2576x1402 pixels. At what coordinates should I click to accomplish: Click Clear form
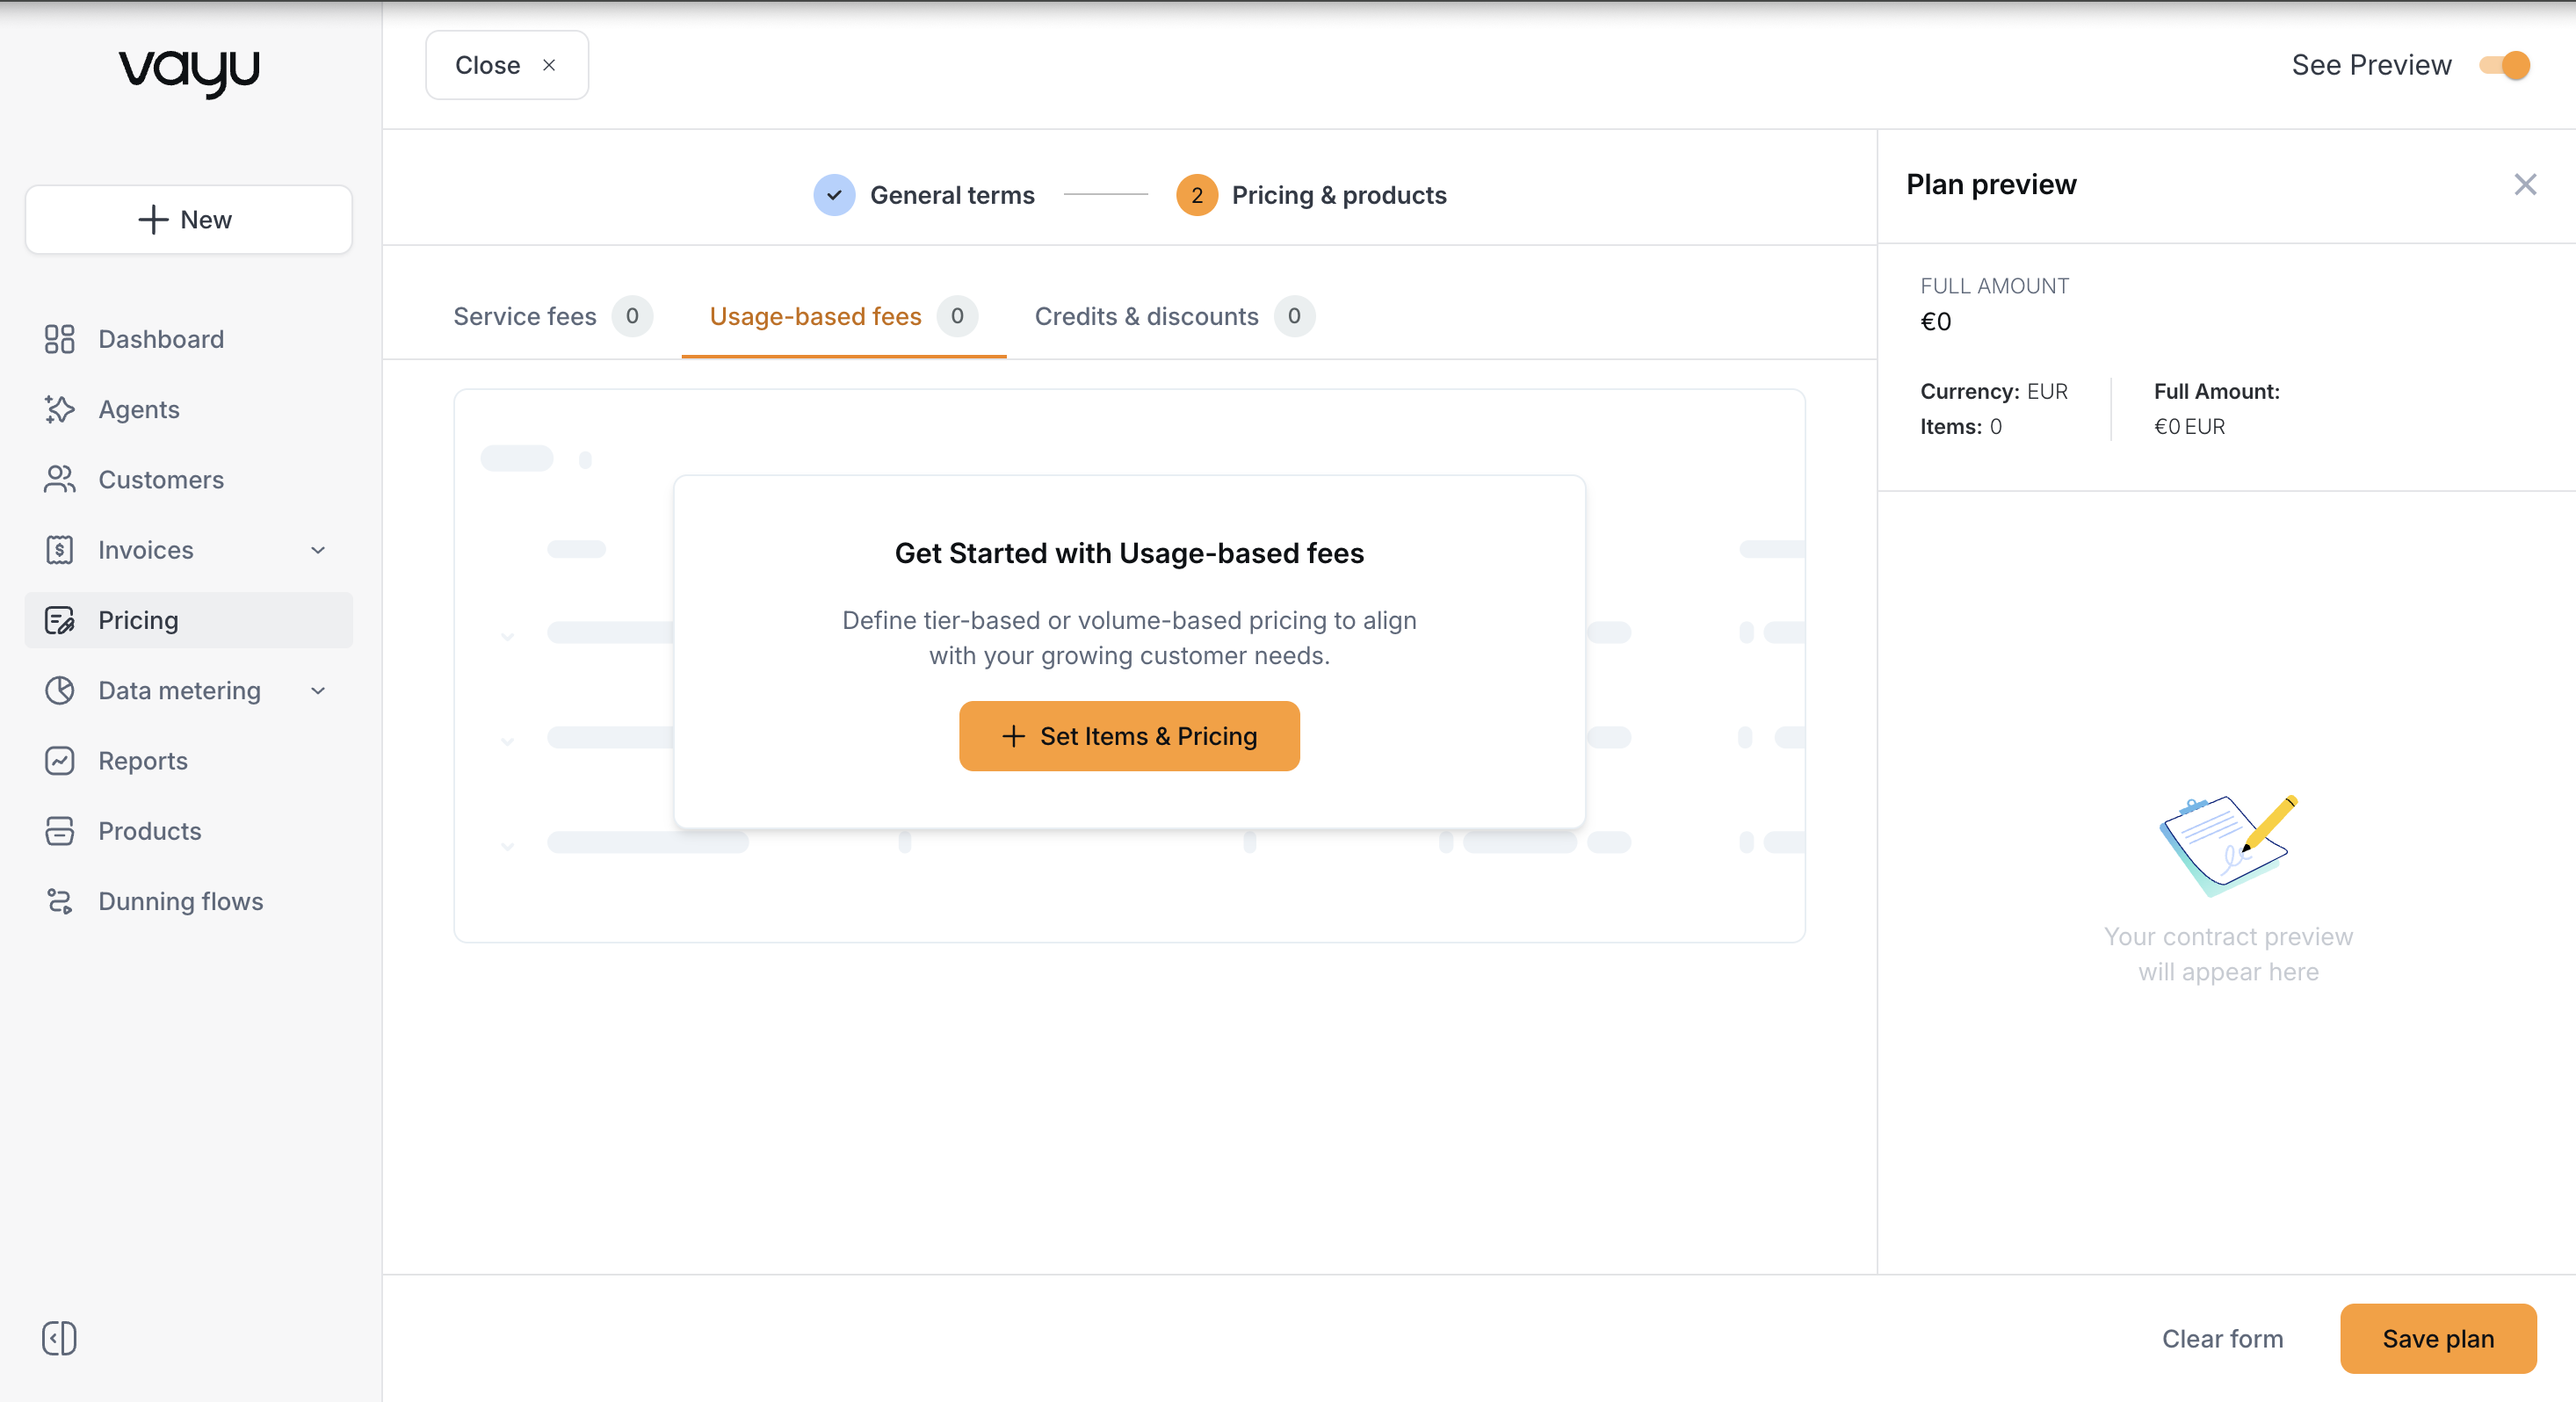2222,1338
